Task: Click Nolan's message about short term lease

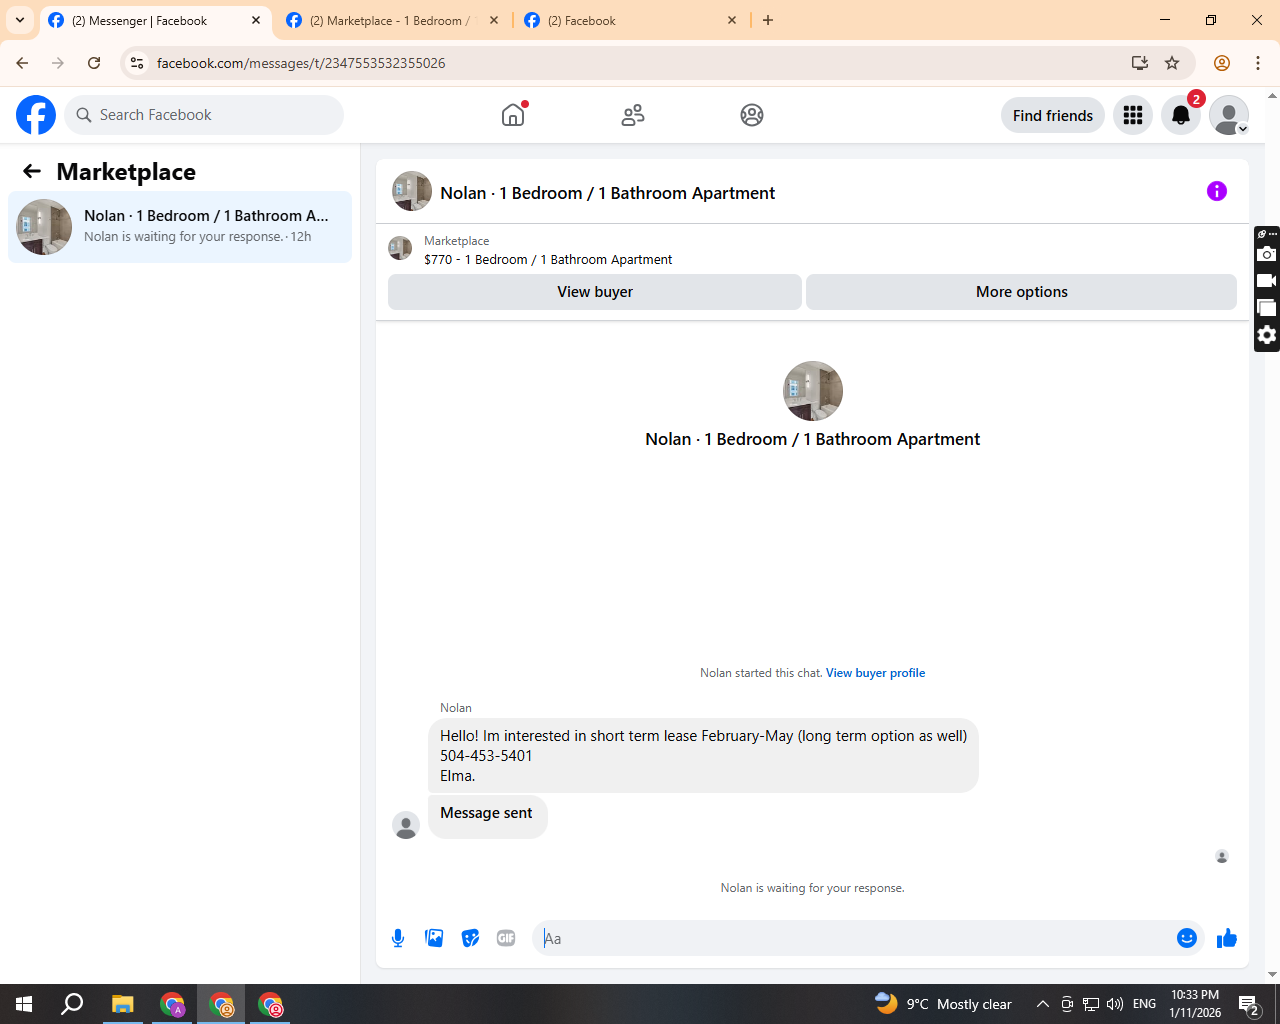Action: [x=703, y=755]
